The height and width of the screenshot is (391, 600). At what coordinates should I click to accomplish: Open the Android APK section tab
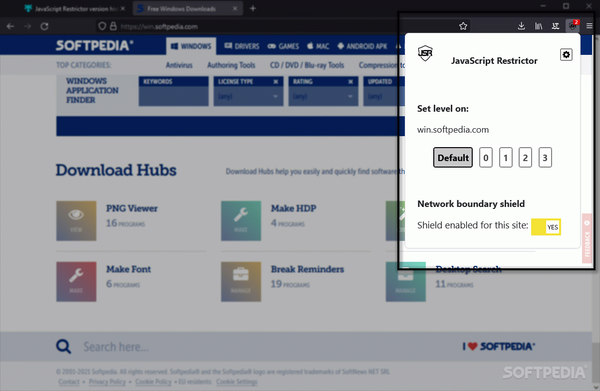(362, 46)
